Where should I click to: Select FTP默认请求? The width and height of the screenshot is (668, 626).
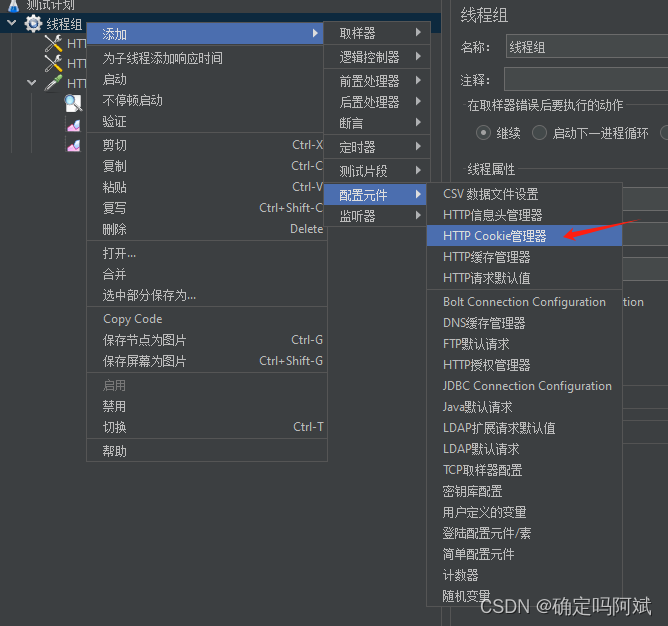524,344
